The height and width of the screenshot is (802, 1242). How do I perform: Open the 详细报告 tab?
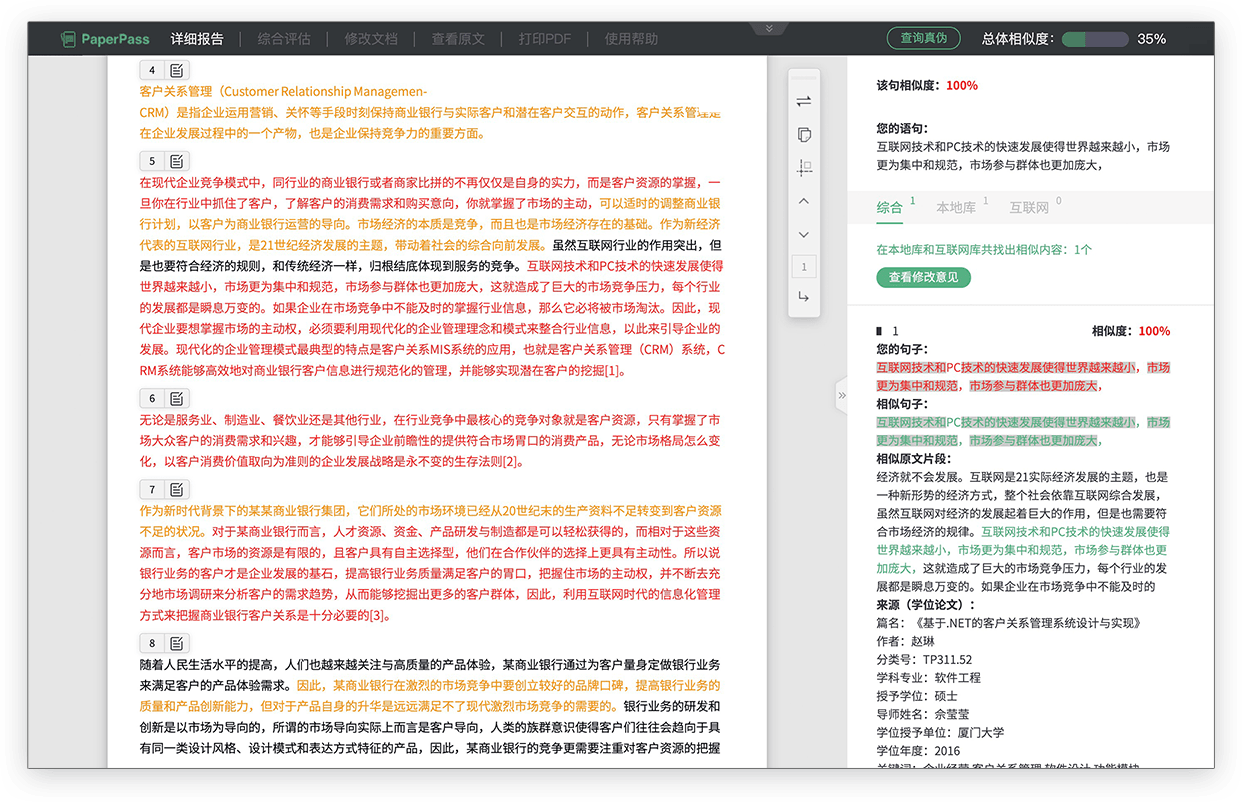tap(197, 39)
